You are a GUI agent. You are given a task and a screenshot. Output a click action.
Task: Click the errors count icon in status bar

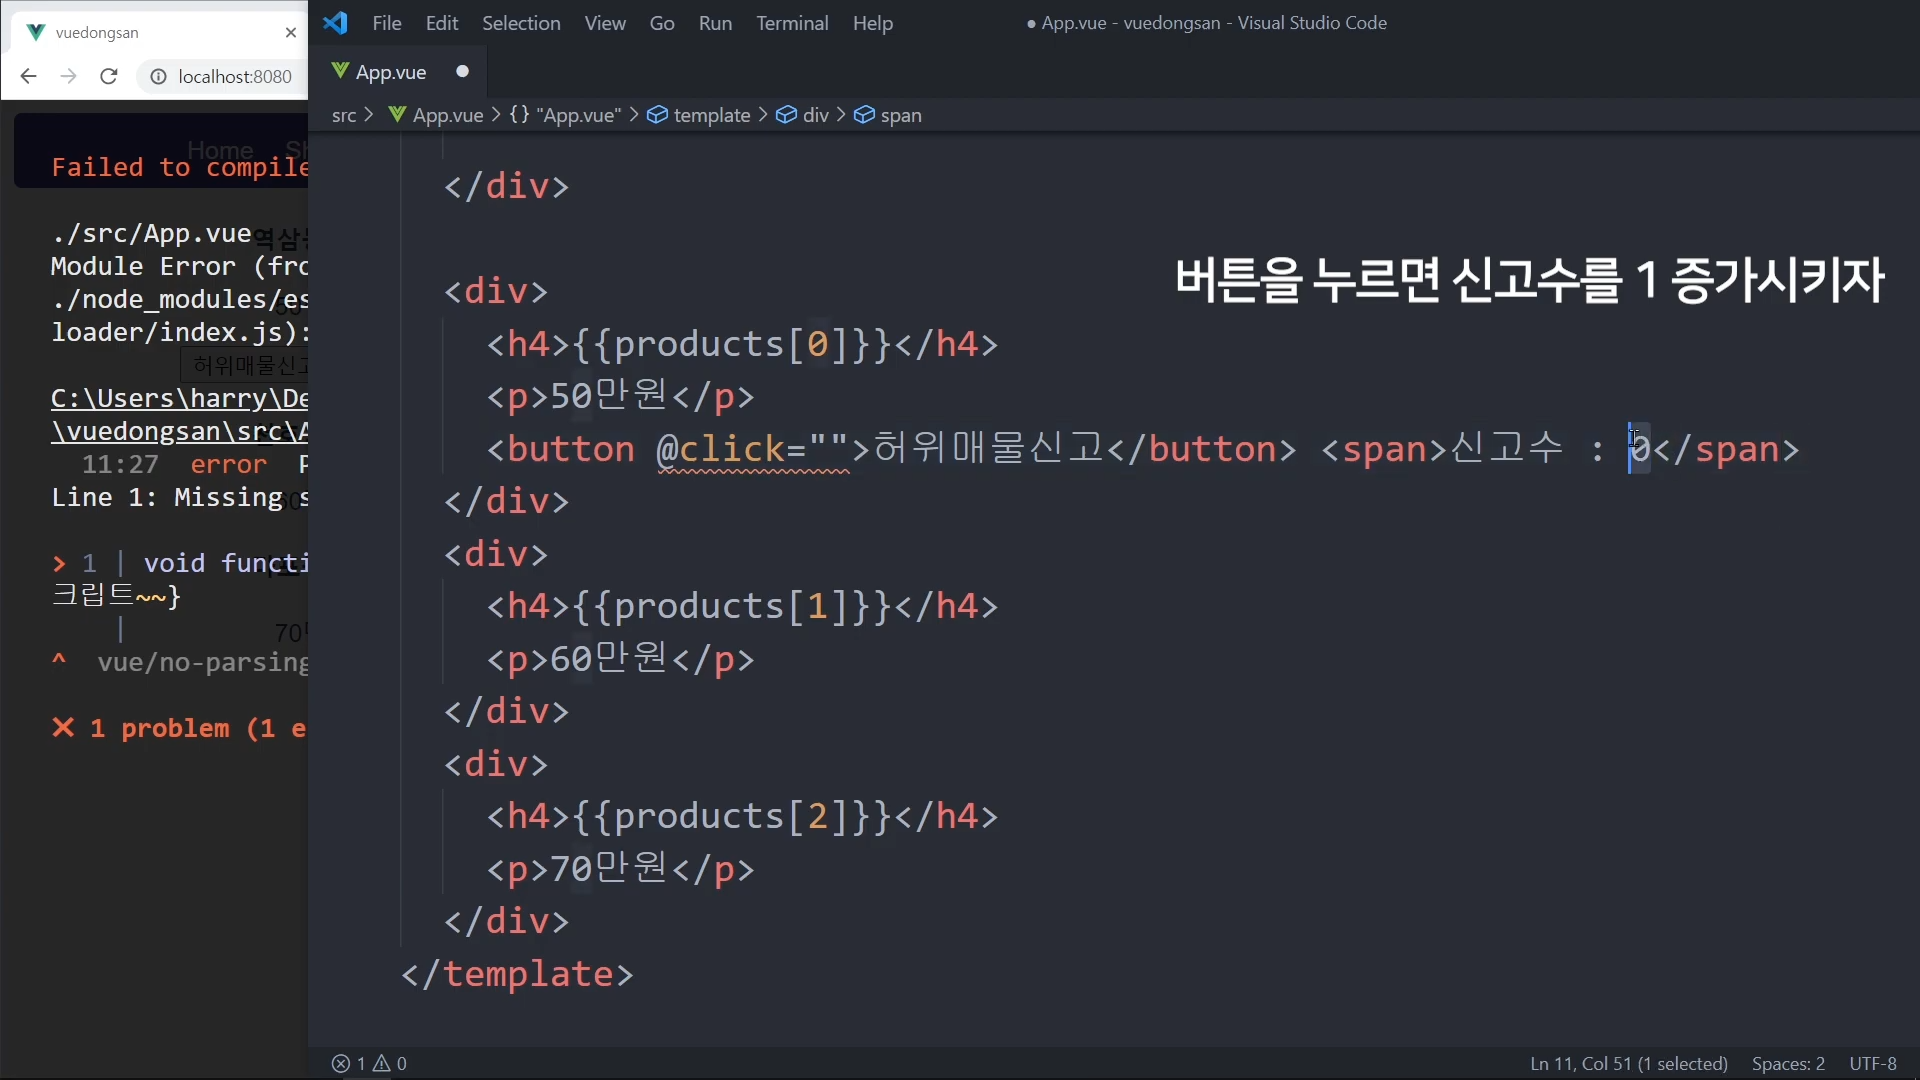(x=341, y=1063)
